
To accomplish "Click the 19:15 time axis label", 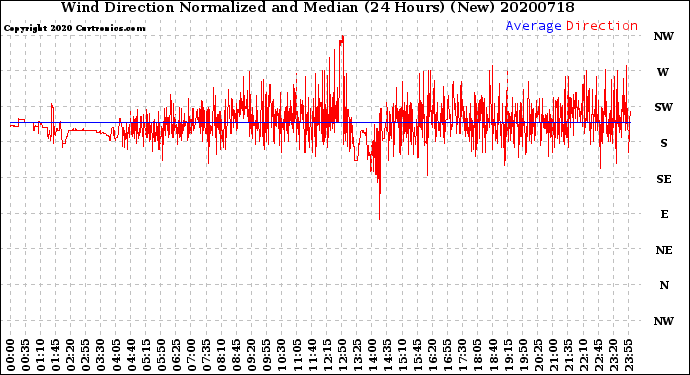I will click(x=508, y=355).
